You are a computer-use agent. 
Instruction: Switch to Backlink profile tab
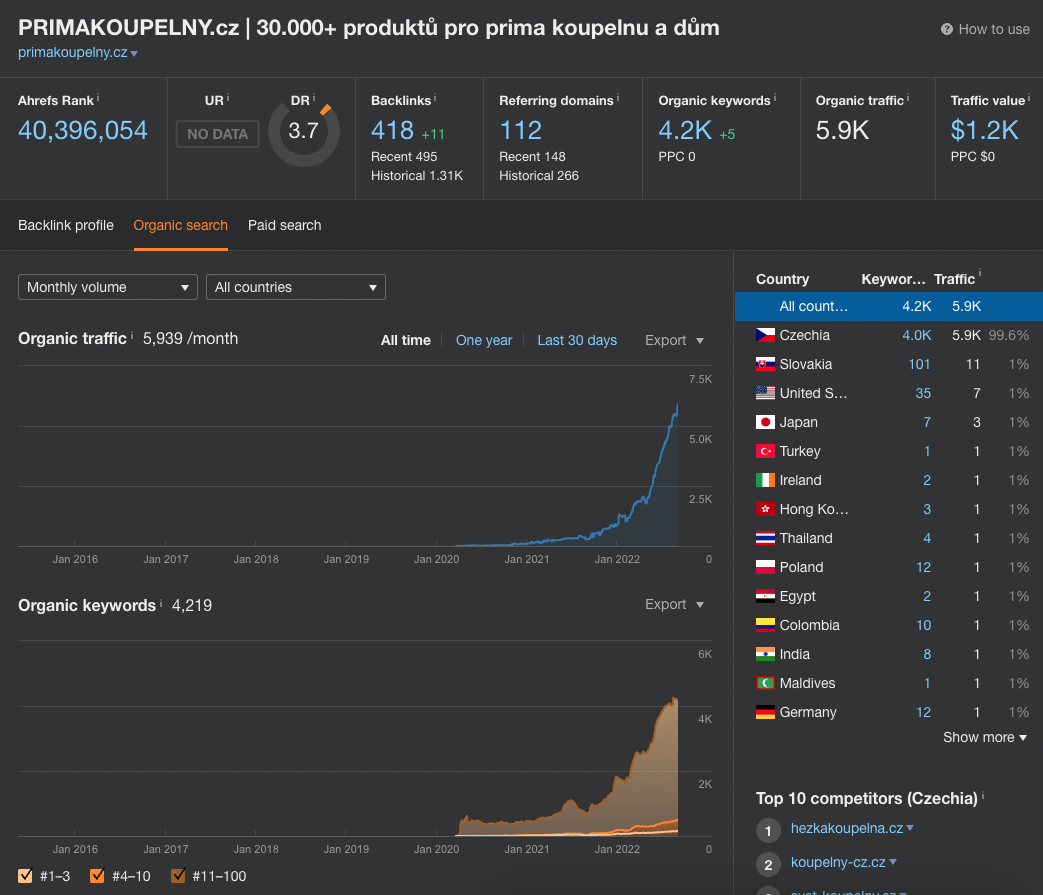pos(66,225)
